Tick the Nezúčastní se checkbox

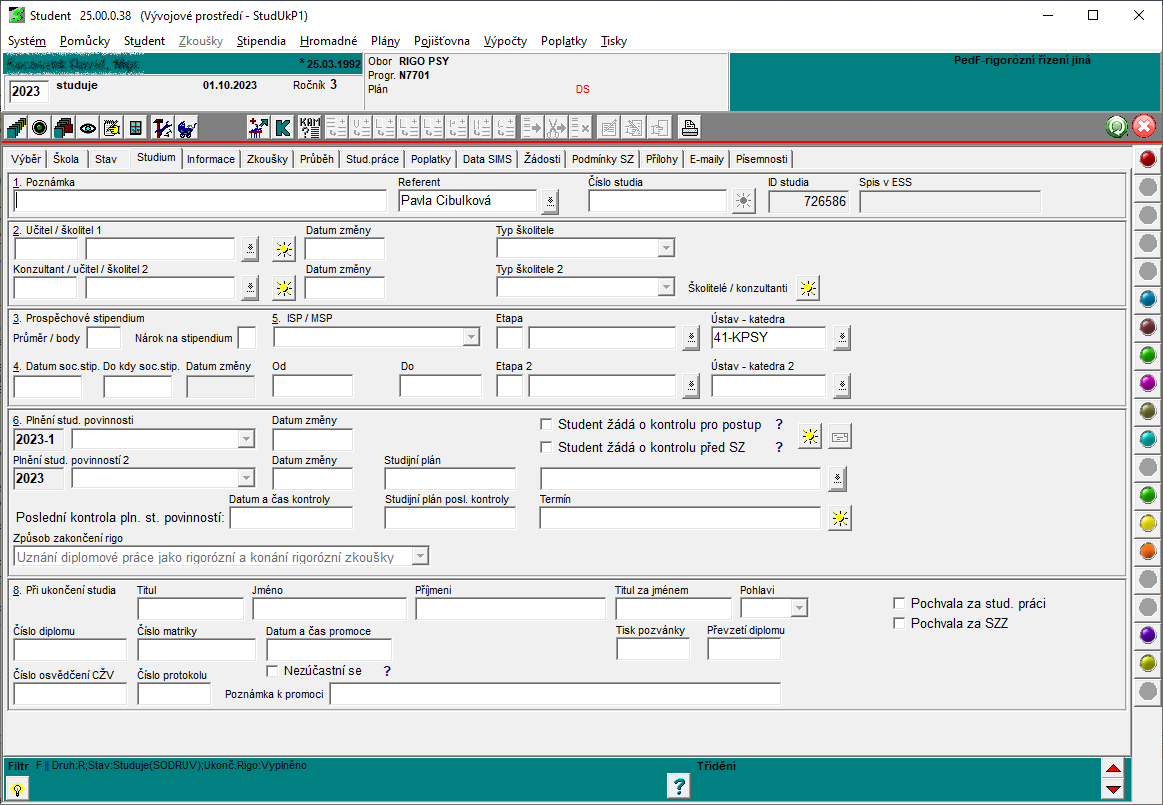point(272,670)
